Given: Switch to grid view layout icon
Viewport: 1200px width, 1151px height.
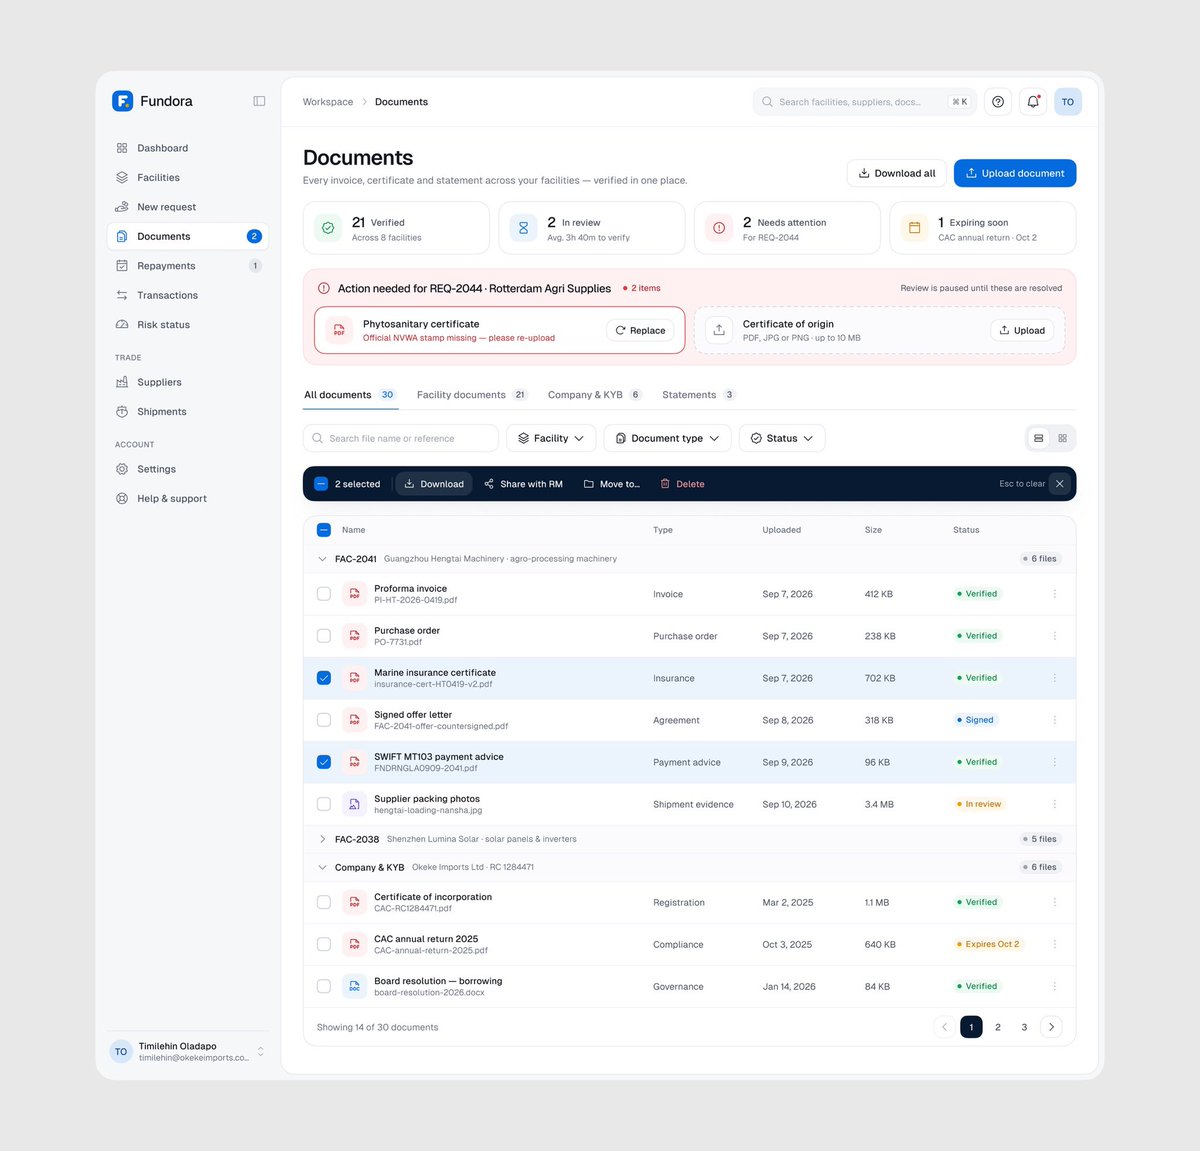Looking at the screenshot, I should (x=1063, y=438).
